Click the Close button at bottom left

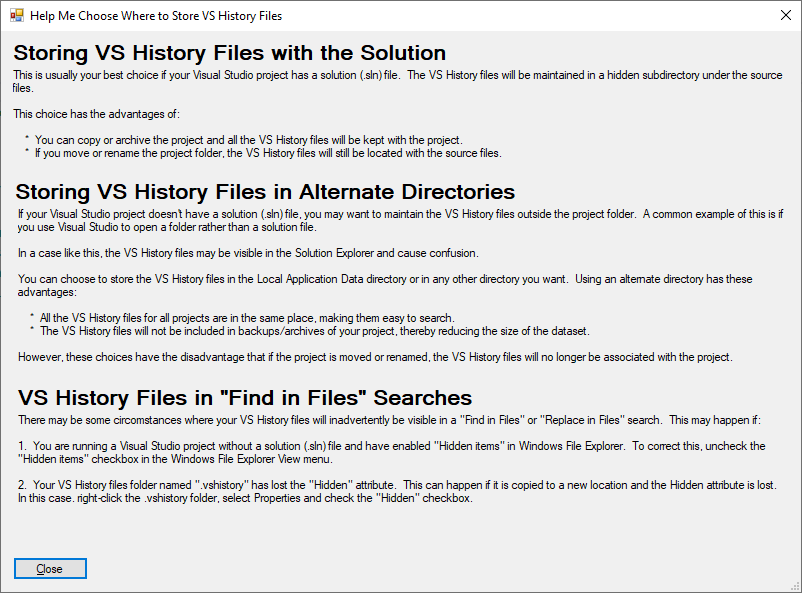pos(50,568)
